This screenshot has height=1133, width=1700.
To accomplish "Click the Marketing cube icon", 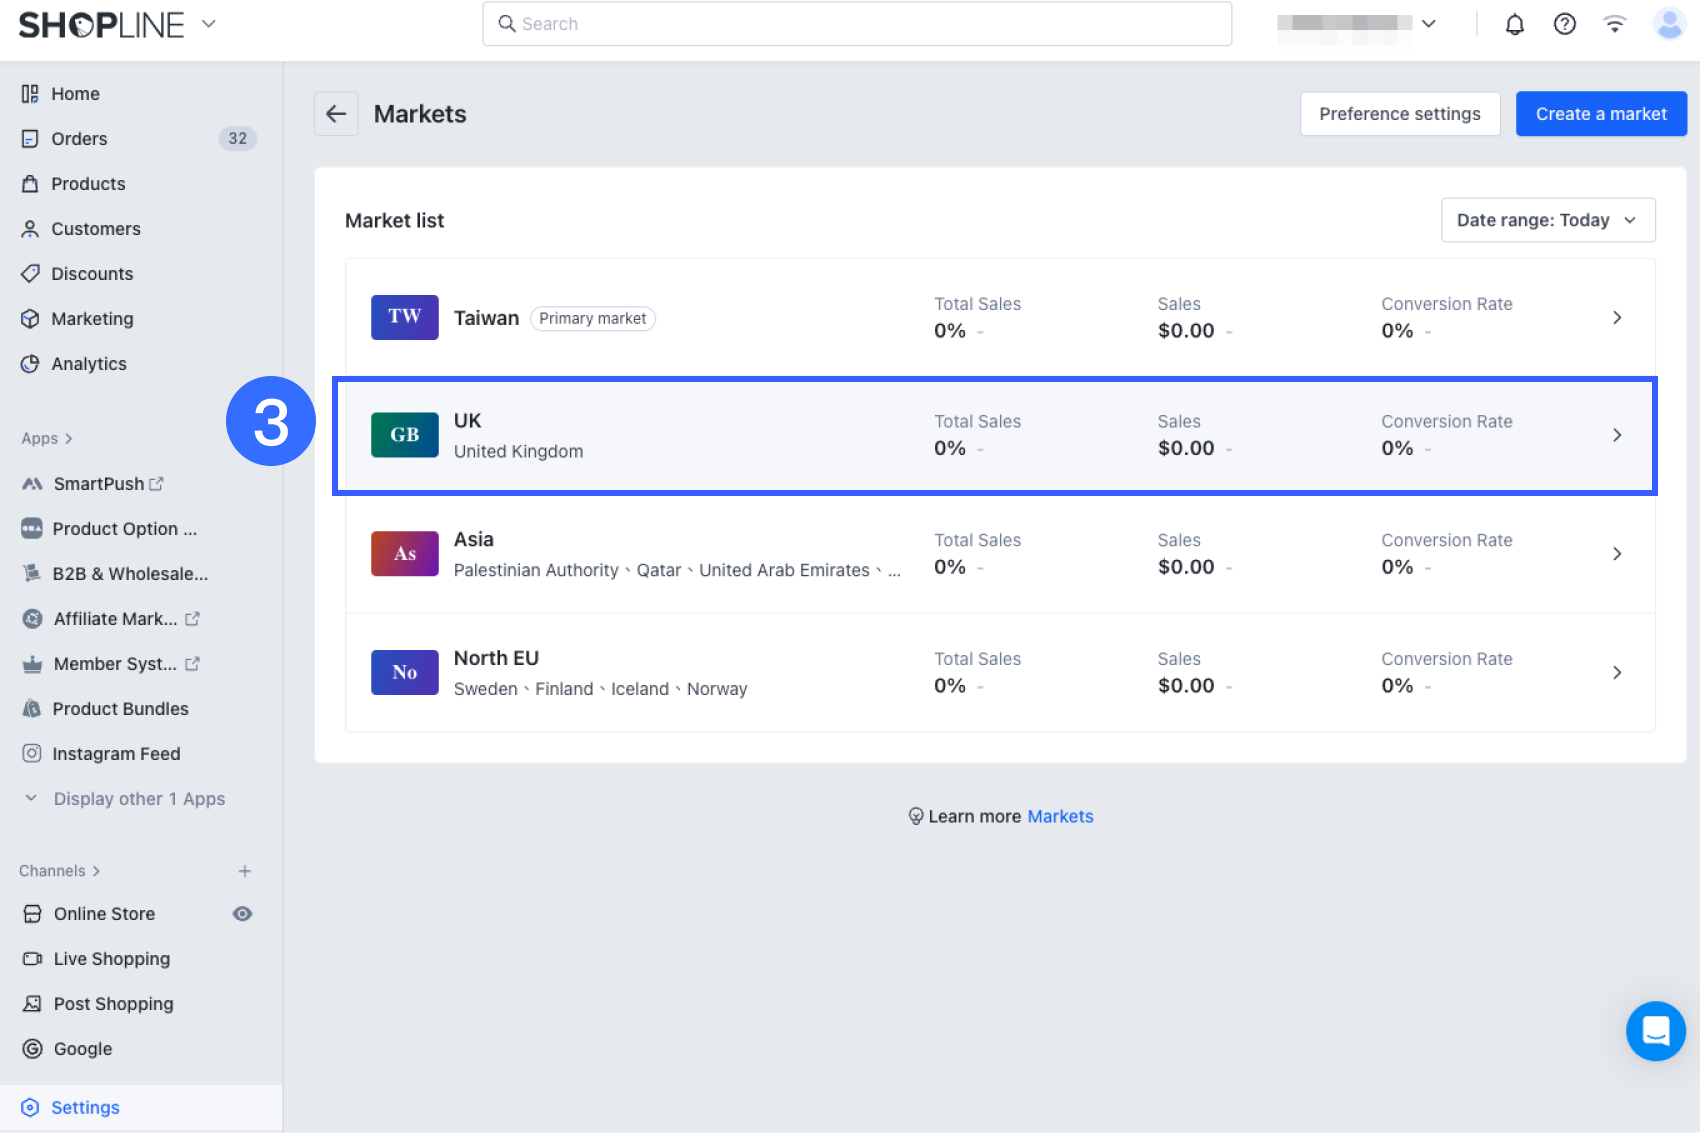I will point(30,319).
